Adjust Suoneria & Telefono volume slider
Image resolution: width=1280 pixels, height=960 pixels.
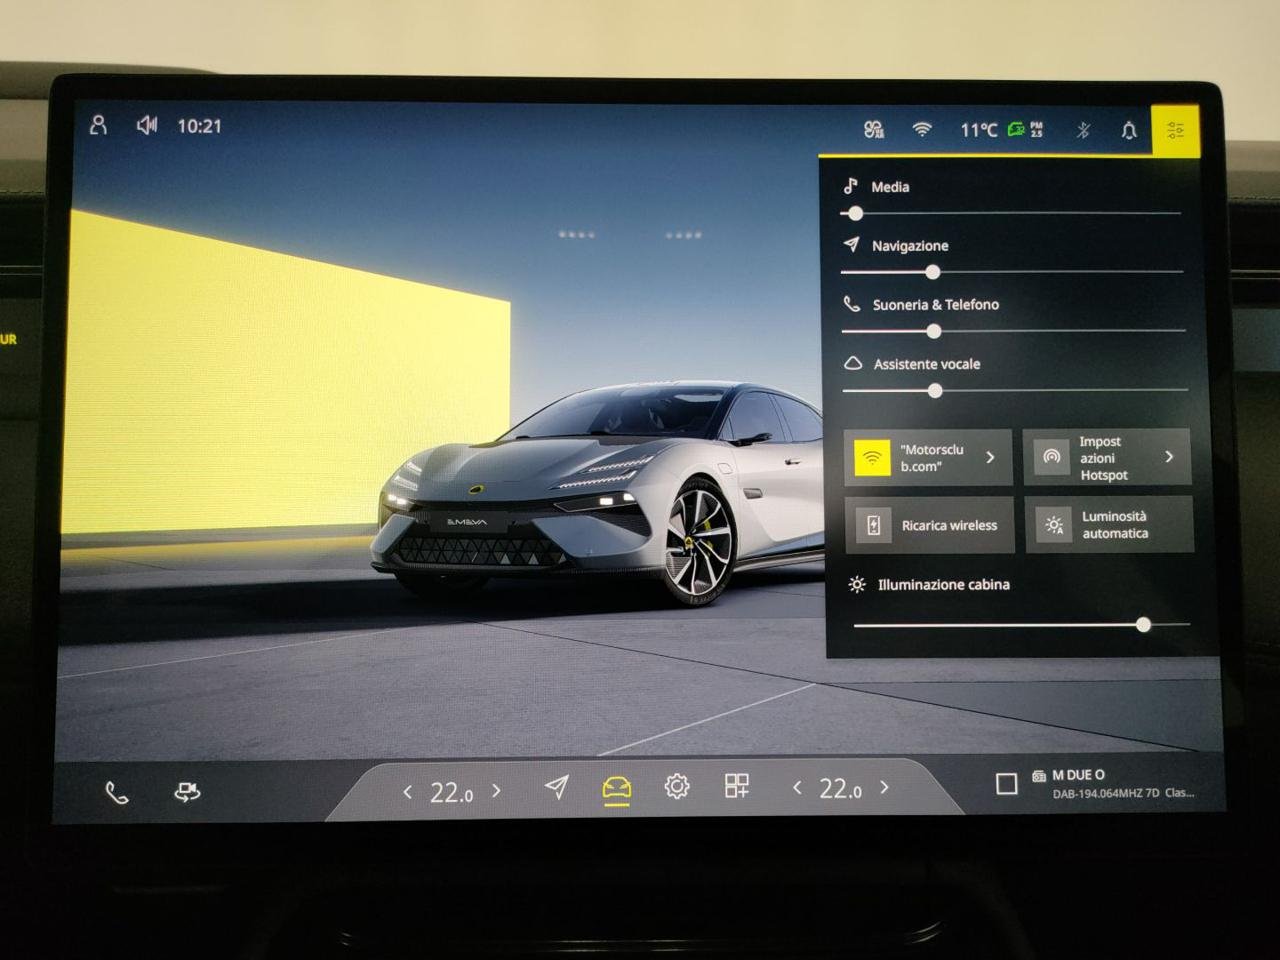(x=1014, y=331)
